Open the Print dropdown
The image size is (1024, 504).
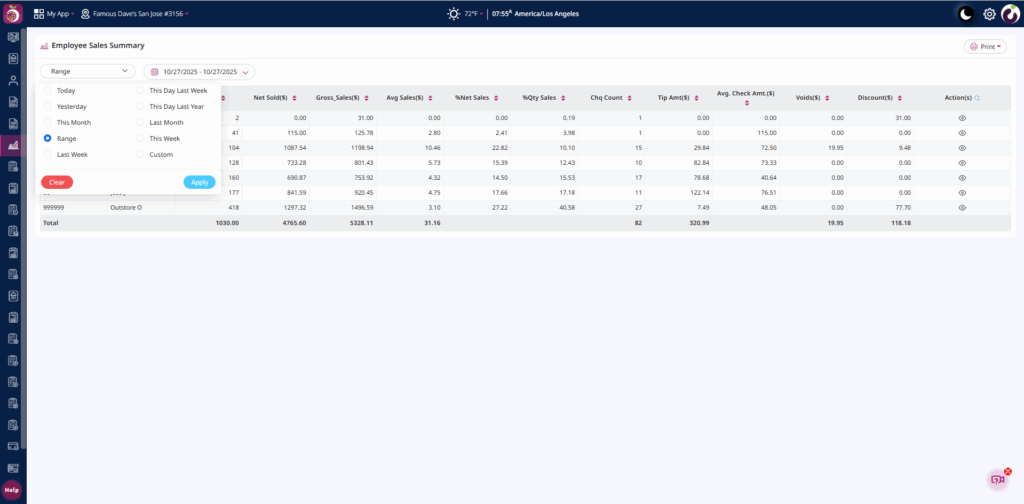coord(985,46)
